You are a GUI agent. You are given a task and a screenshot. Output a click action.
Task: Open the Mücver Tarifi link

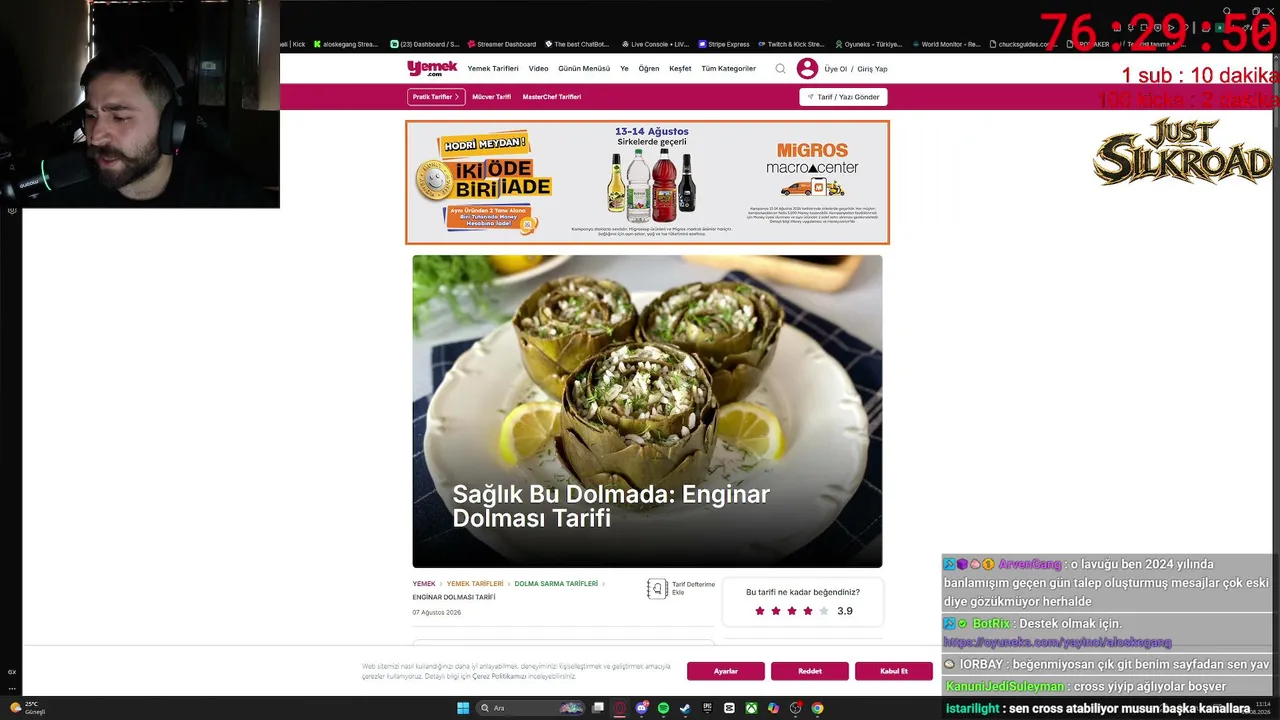coord(491,97)
